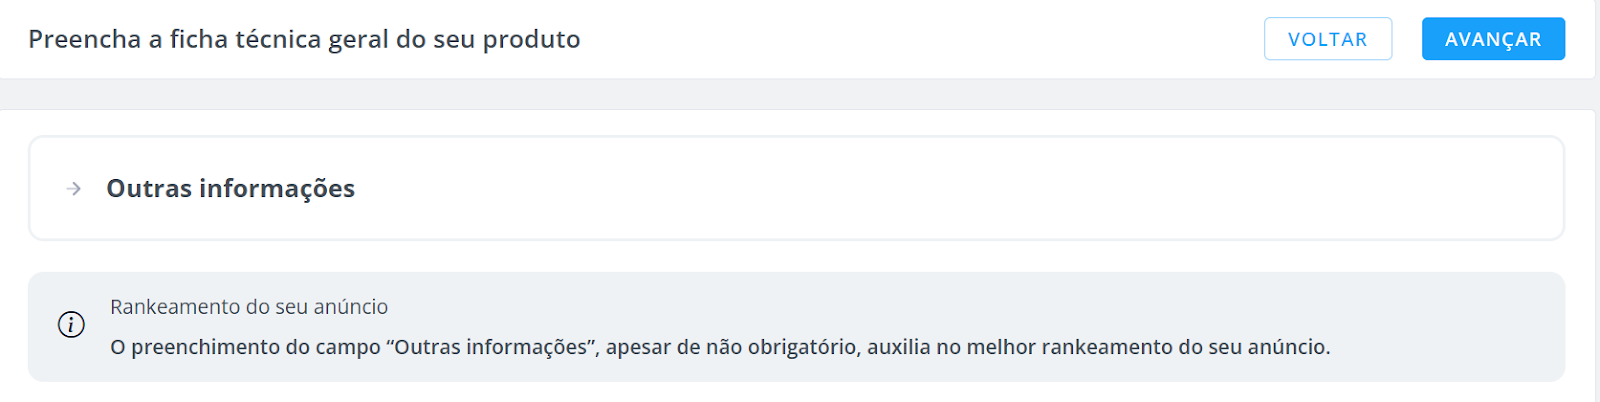1600x402 pixels.
Task: Click inside the gray ranking notice banner
Action: coord(796,327)
